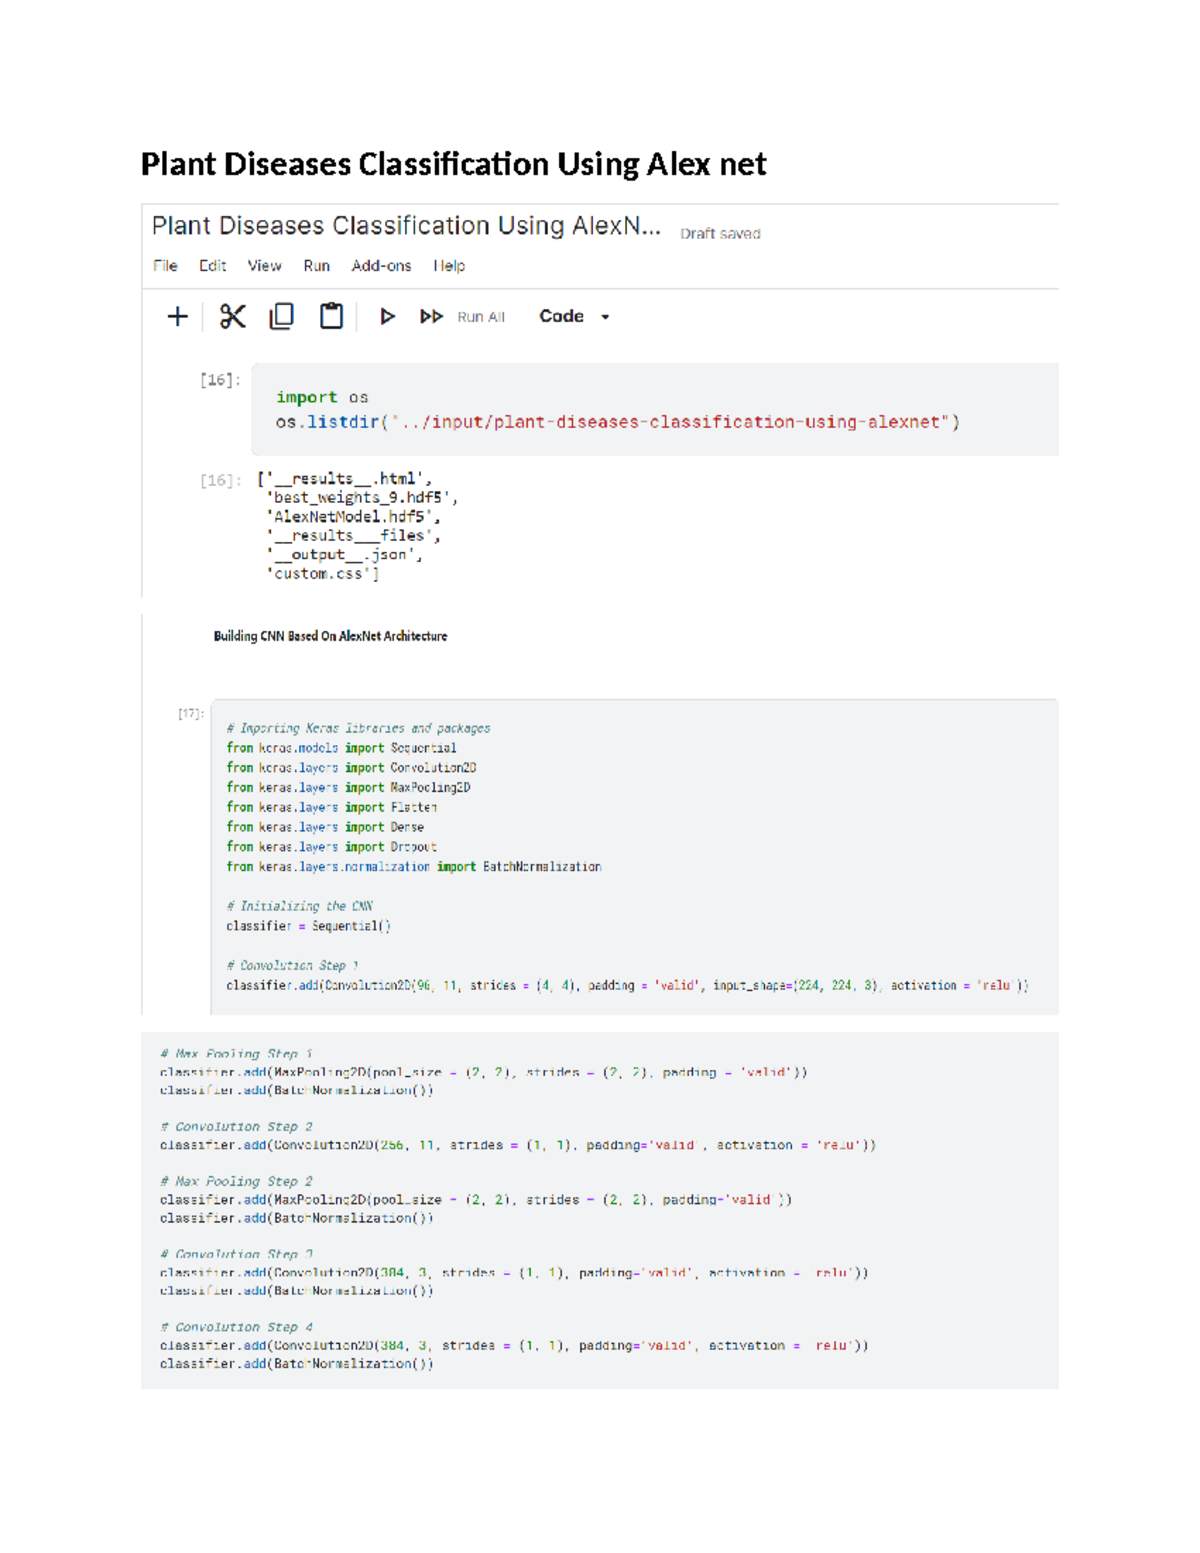
Task: Click the Run All label text
Action: coord(481,317)
